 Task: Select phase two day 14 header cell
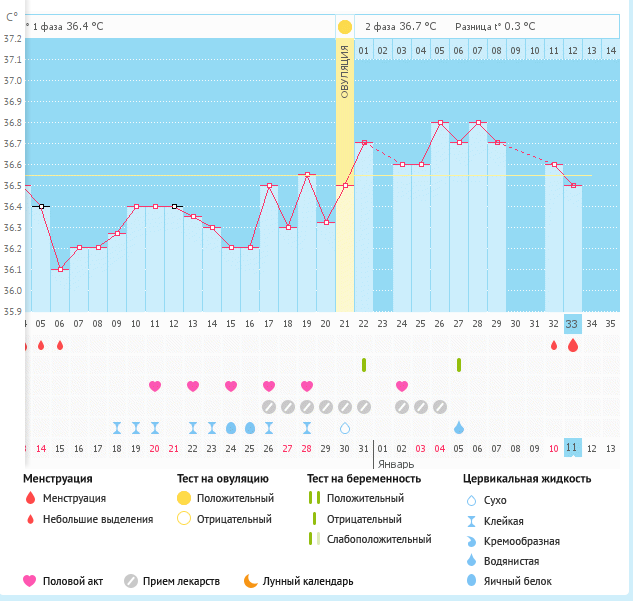click(611, 50)
